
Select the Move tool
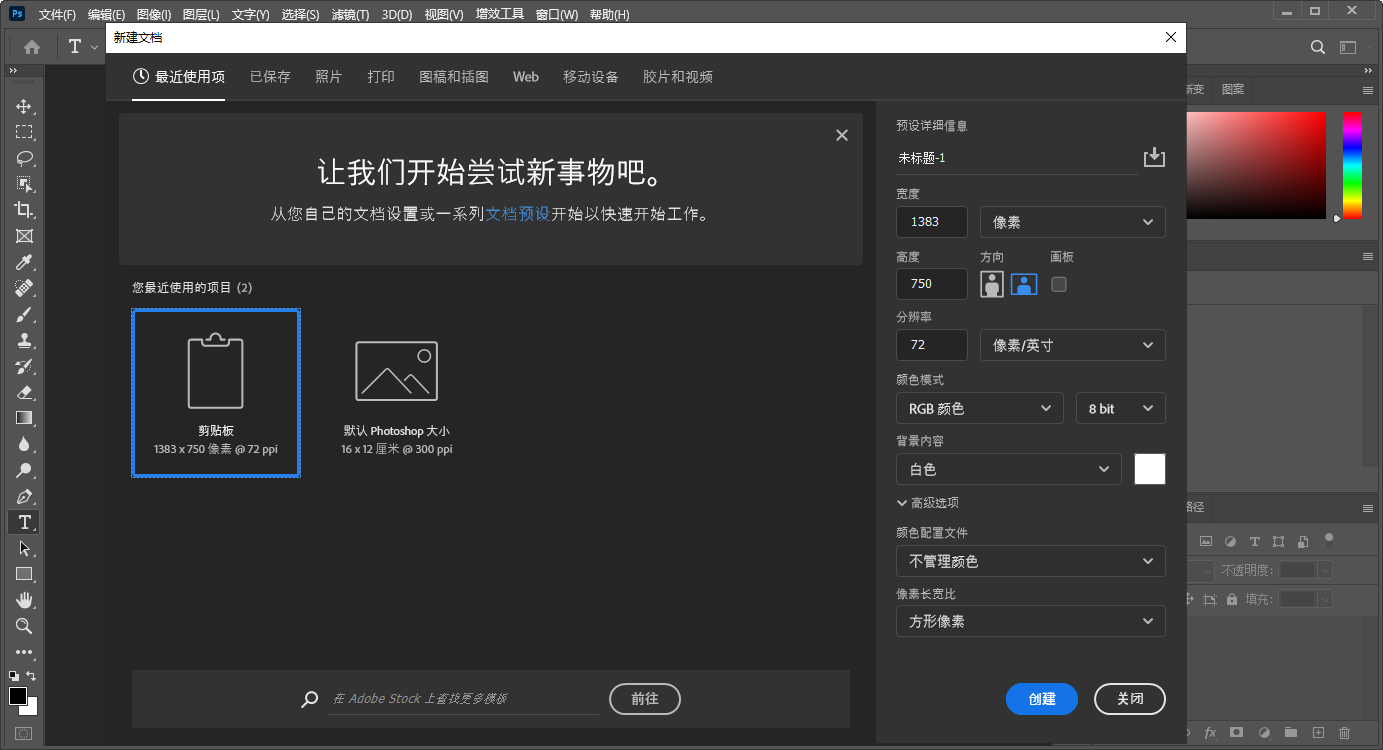click(x=24, y=105)
